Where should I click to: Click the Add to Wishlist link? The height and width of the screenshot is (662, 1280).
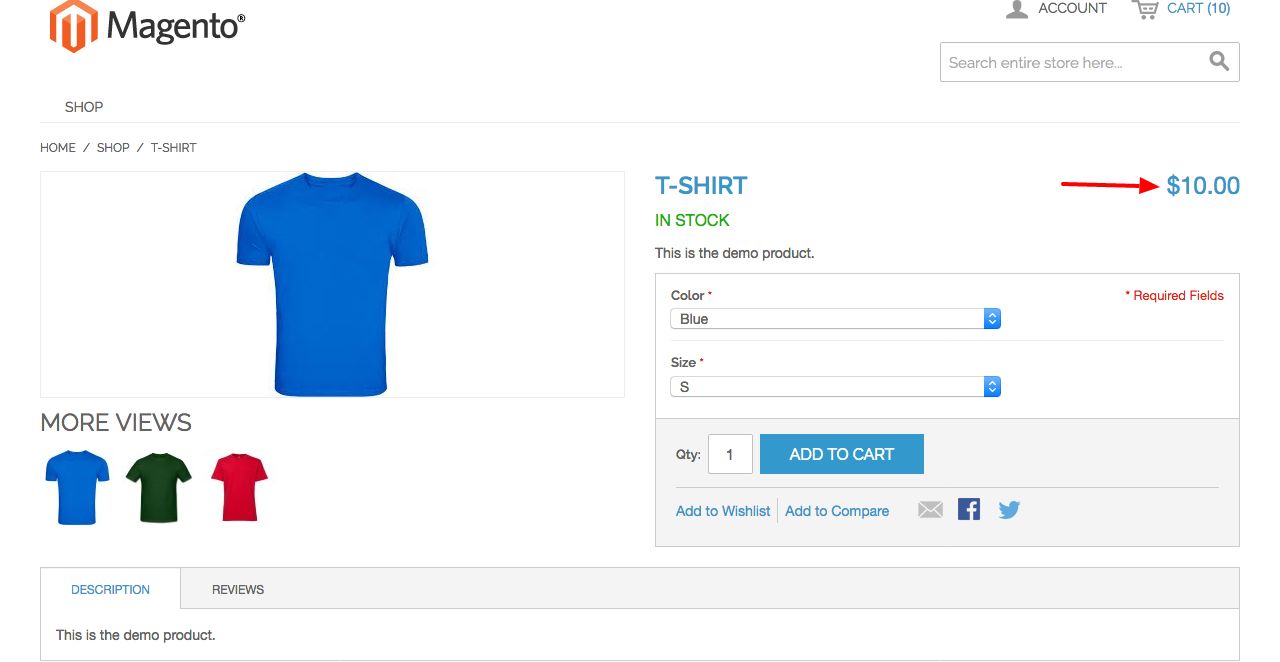pyautogui.click(x=723, y=511)
